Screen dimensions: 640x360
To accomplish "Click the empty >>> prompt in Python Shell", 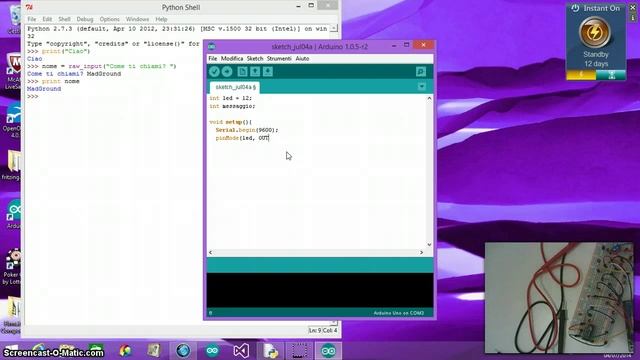I will [x=33, y=96].
